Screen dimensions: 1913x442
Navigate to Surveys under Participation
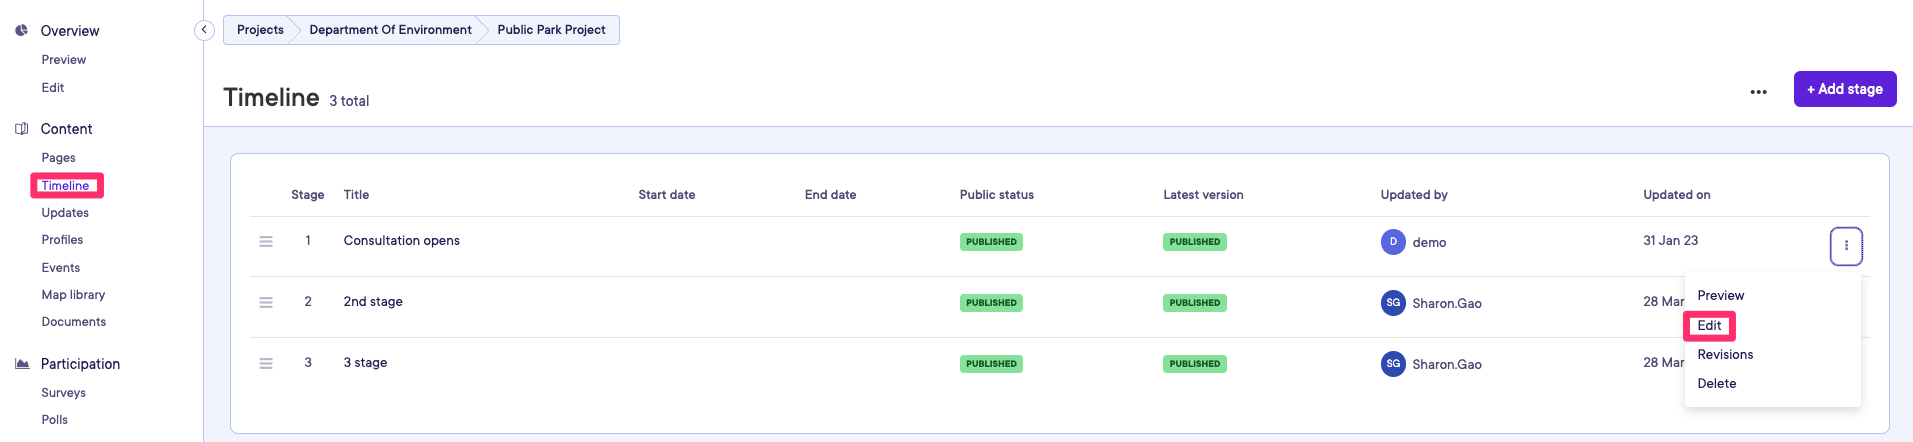(x=63, y=393)
